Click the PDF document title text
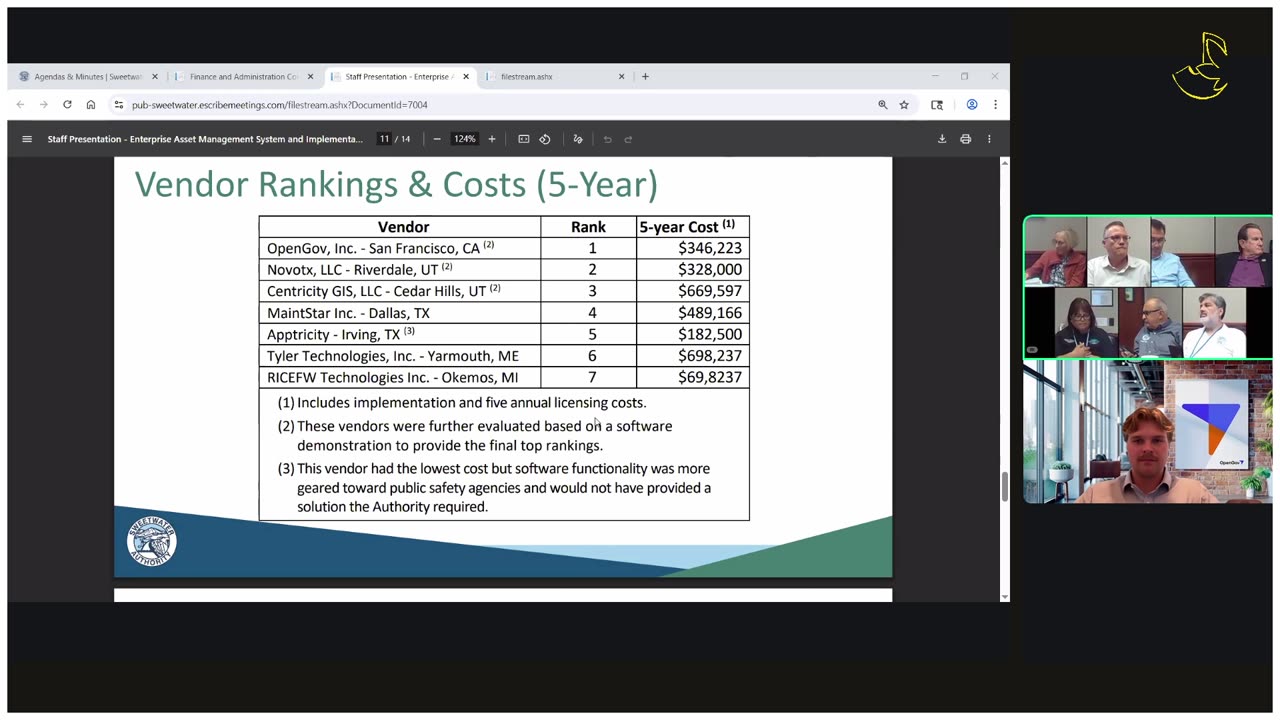This screenshot has width=1280, height=720. click(205, 139)
